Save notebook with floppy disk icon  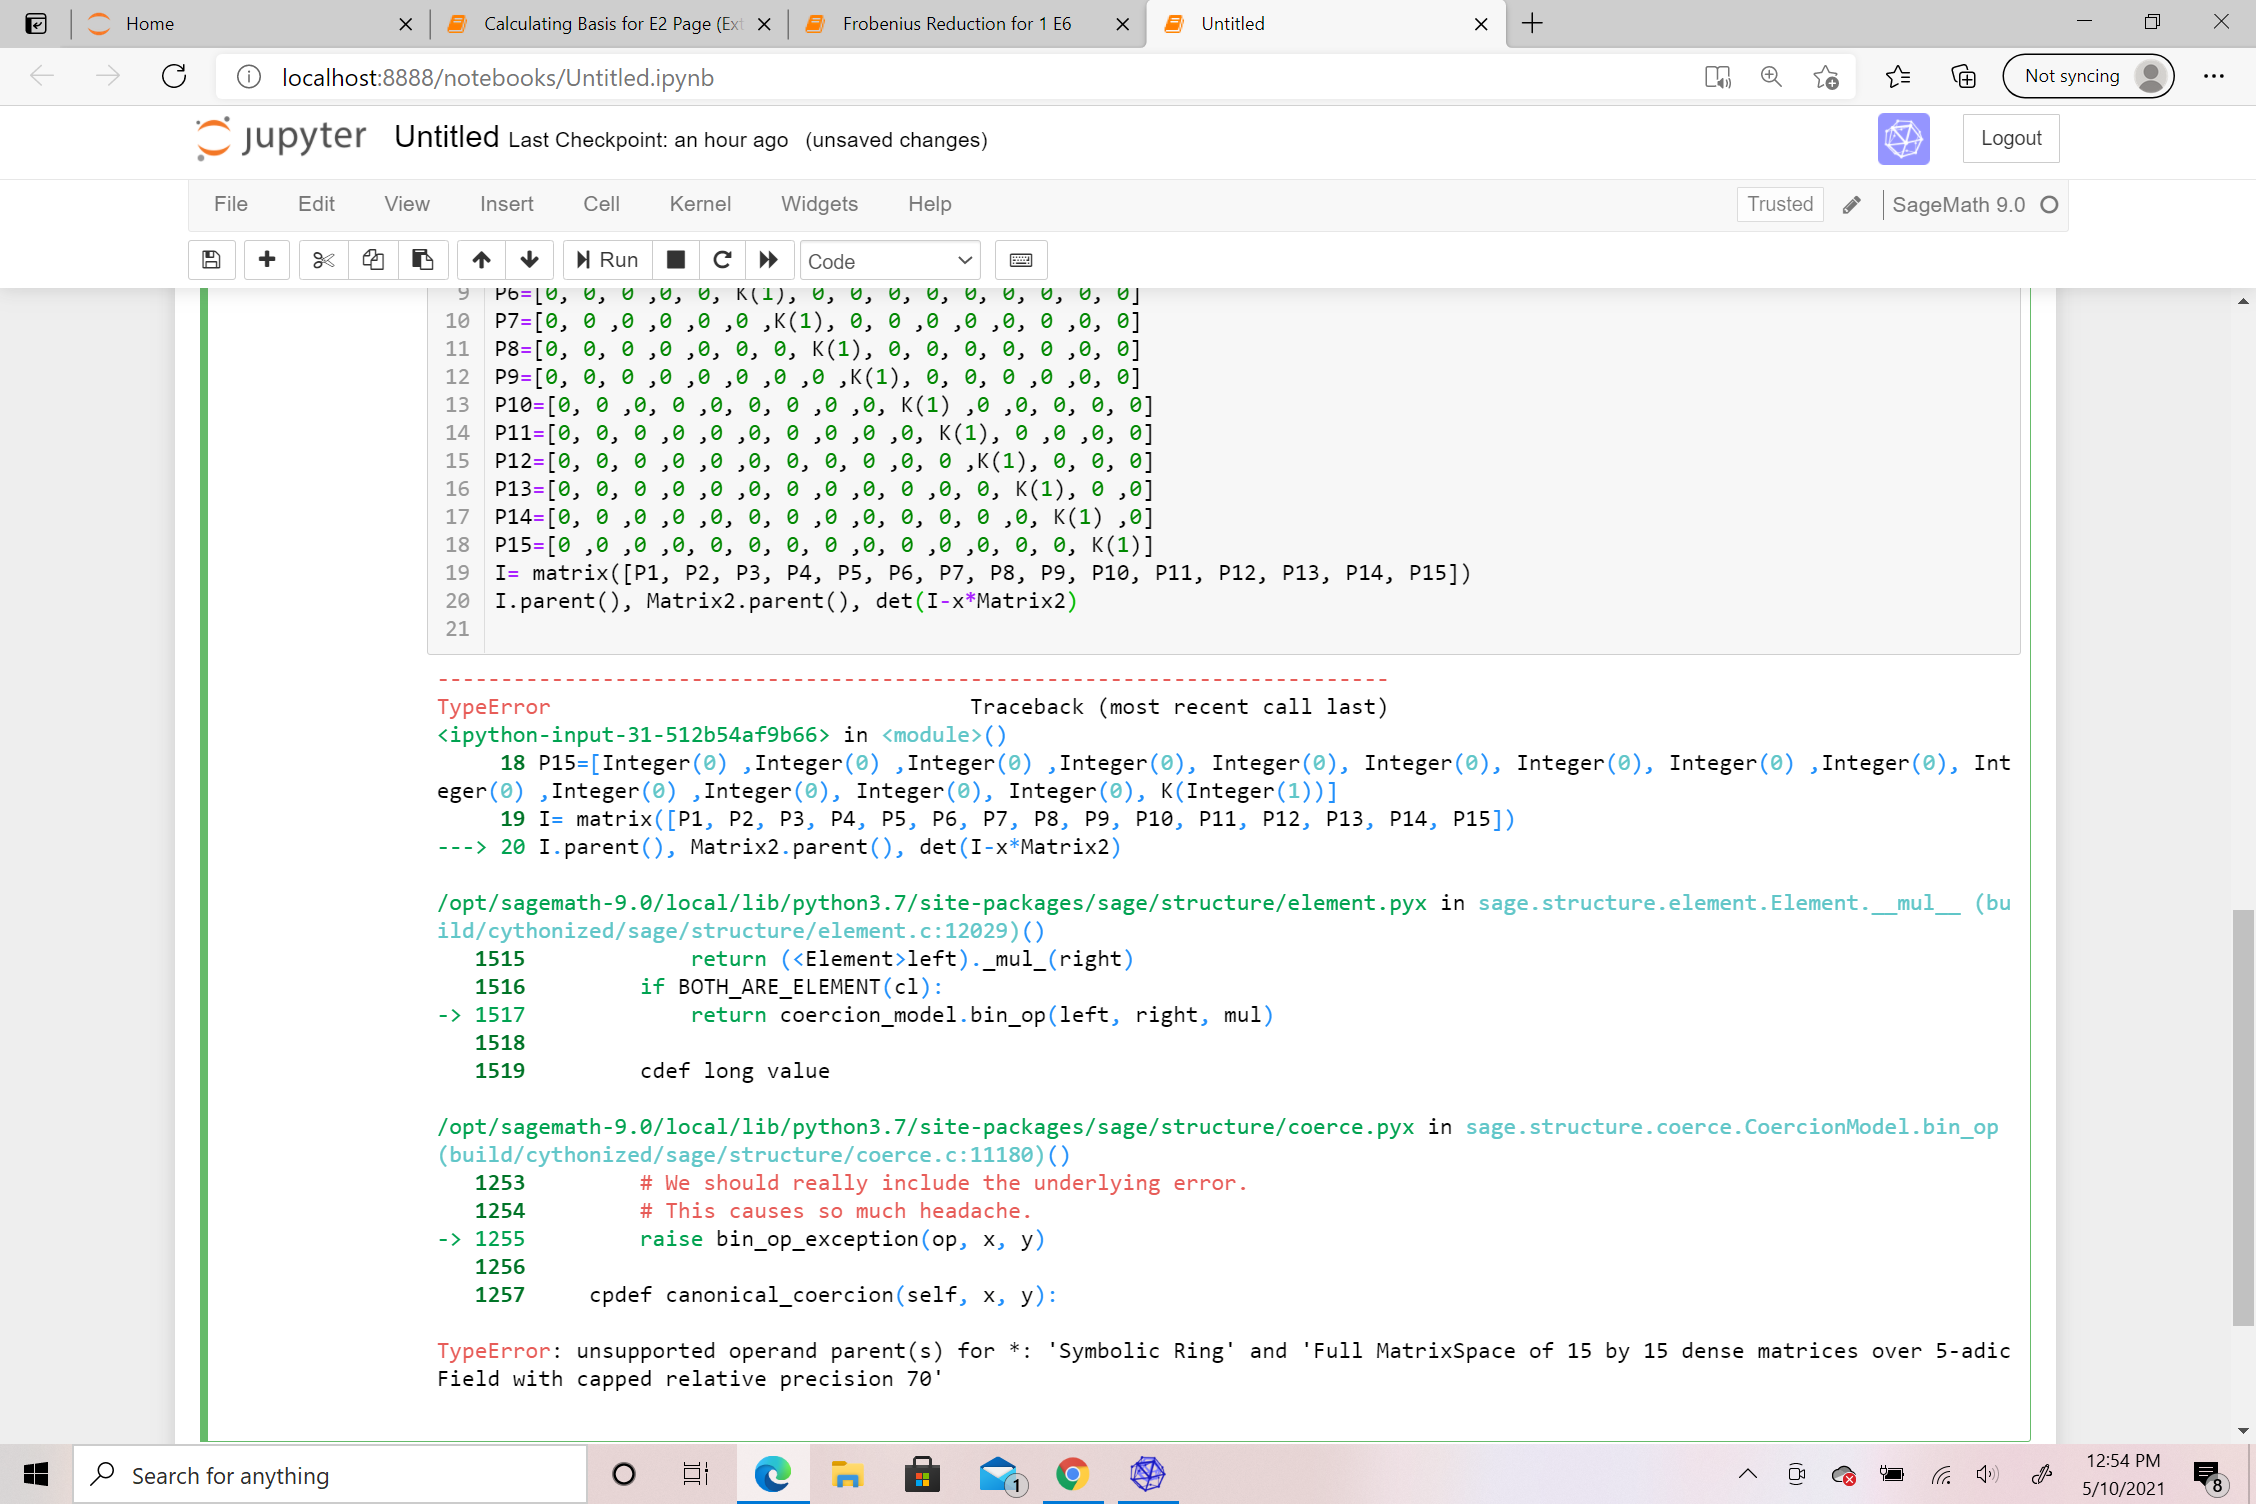coord(211,260)
